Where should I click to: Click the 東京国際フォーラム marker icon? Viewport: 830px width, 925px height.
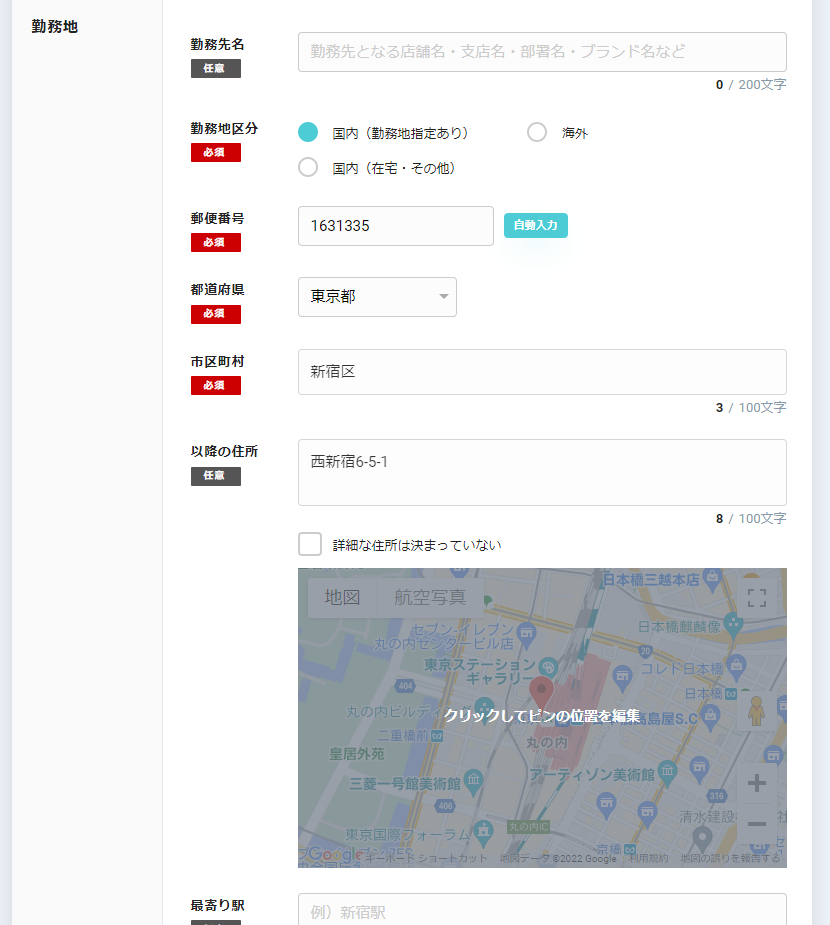[x=483, y=831]
